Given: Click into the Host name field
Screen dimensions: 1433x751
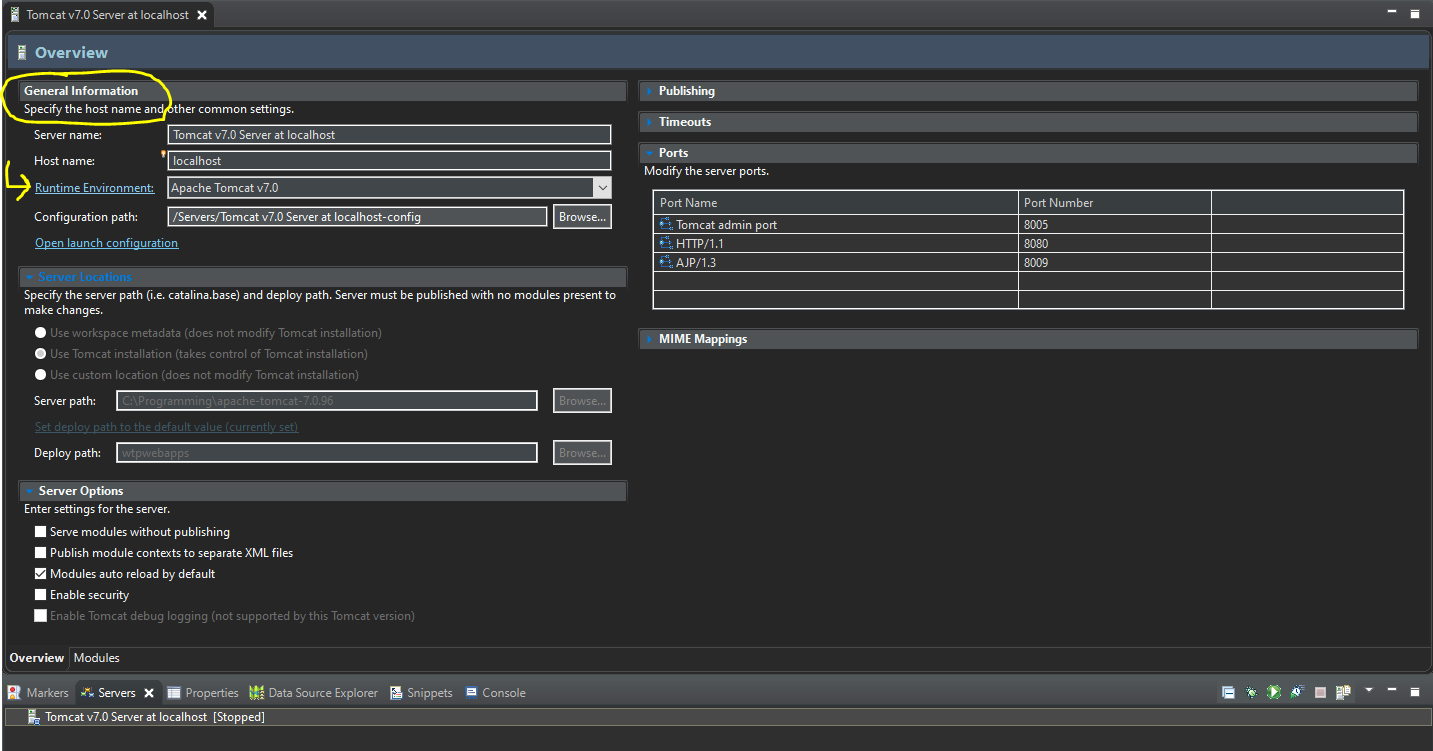Looking at the screenshot, I should (x=389, y=160).
